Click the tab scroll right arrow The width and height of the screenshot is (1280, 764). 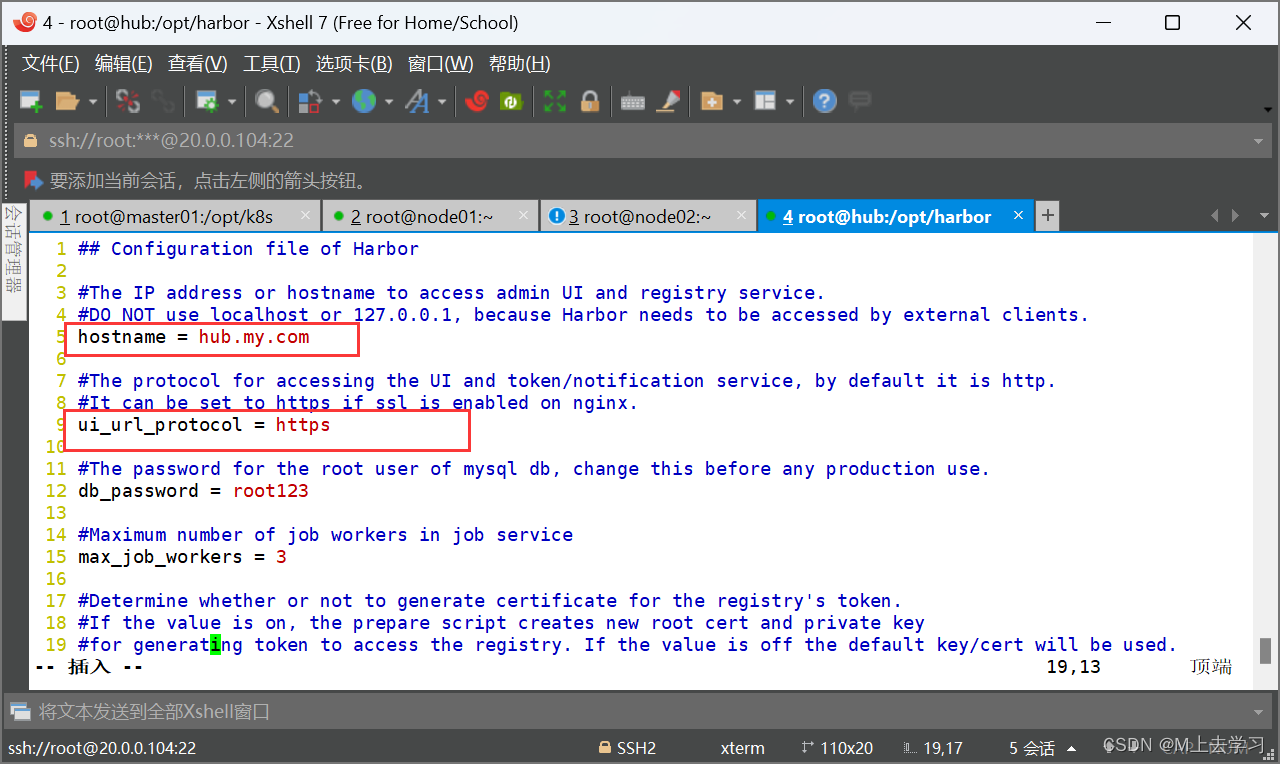1236,216
